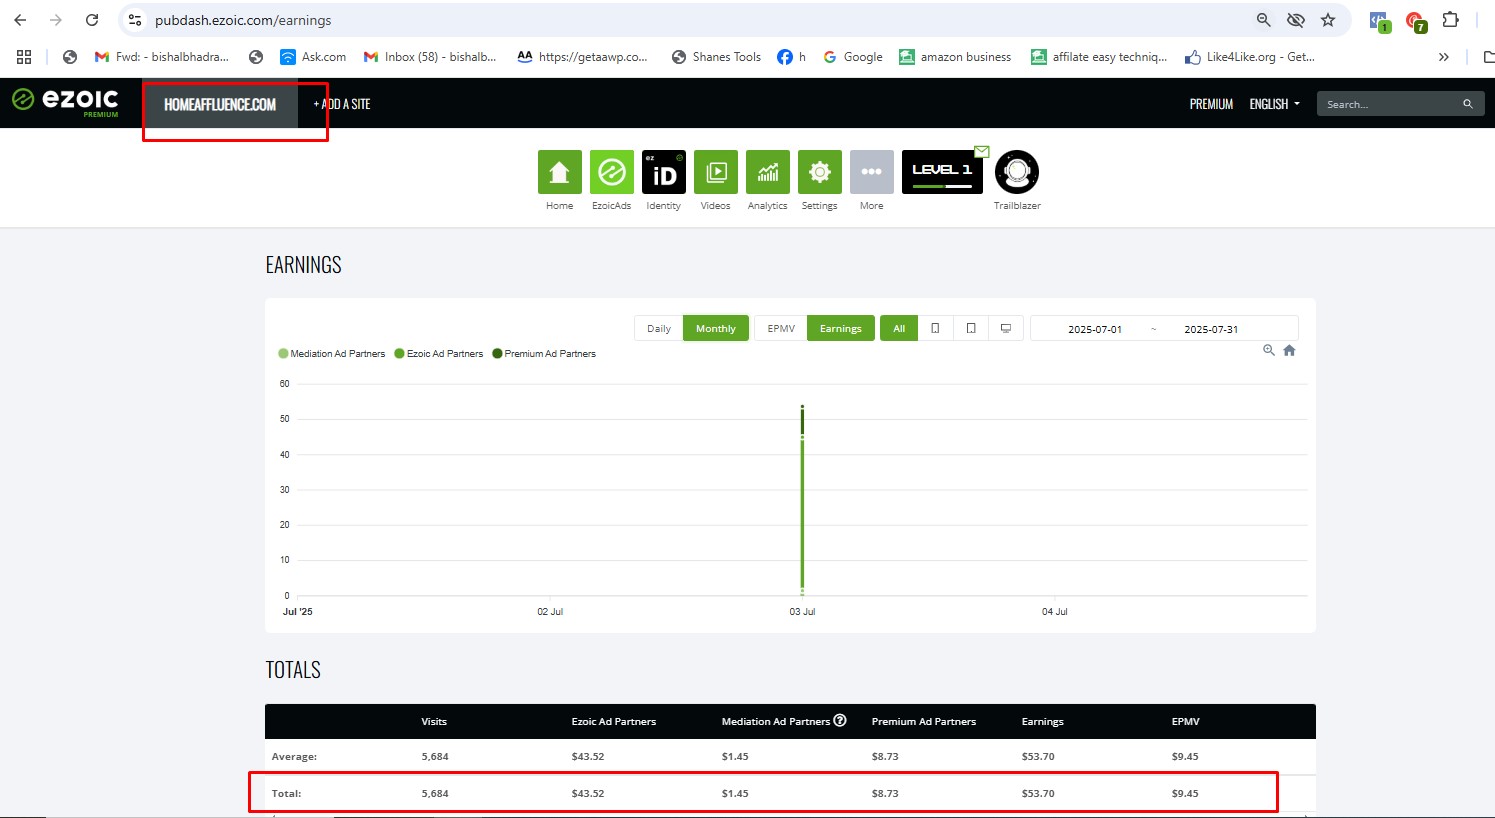Open the Google bookmark

tap(853, 57)
